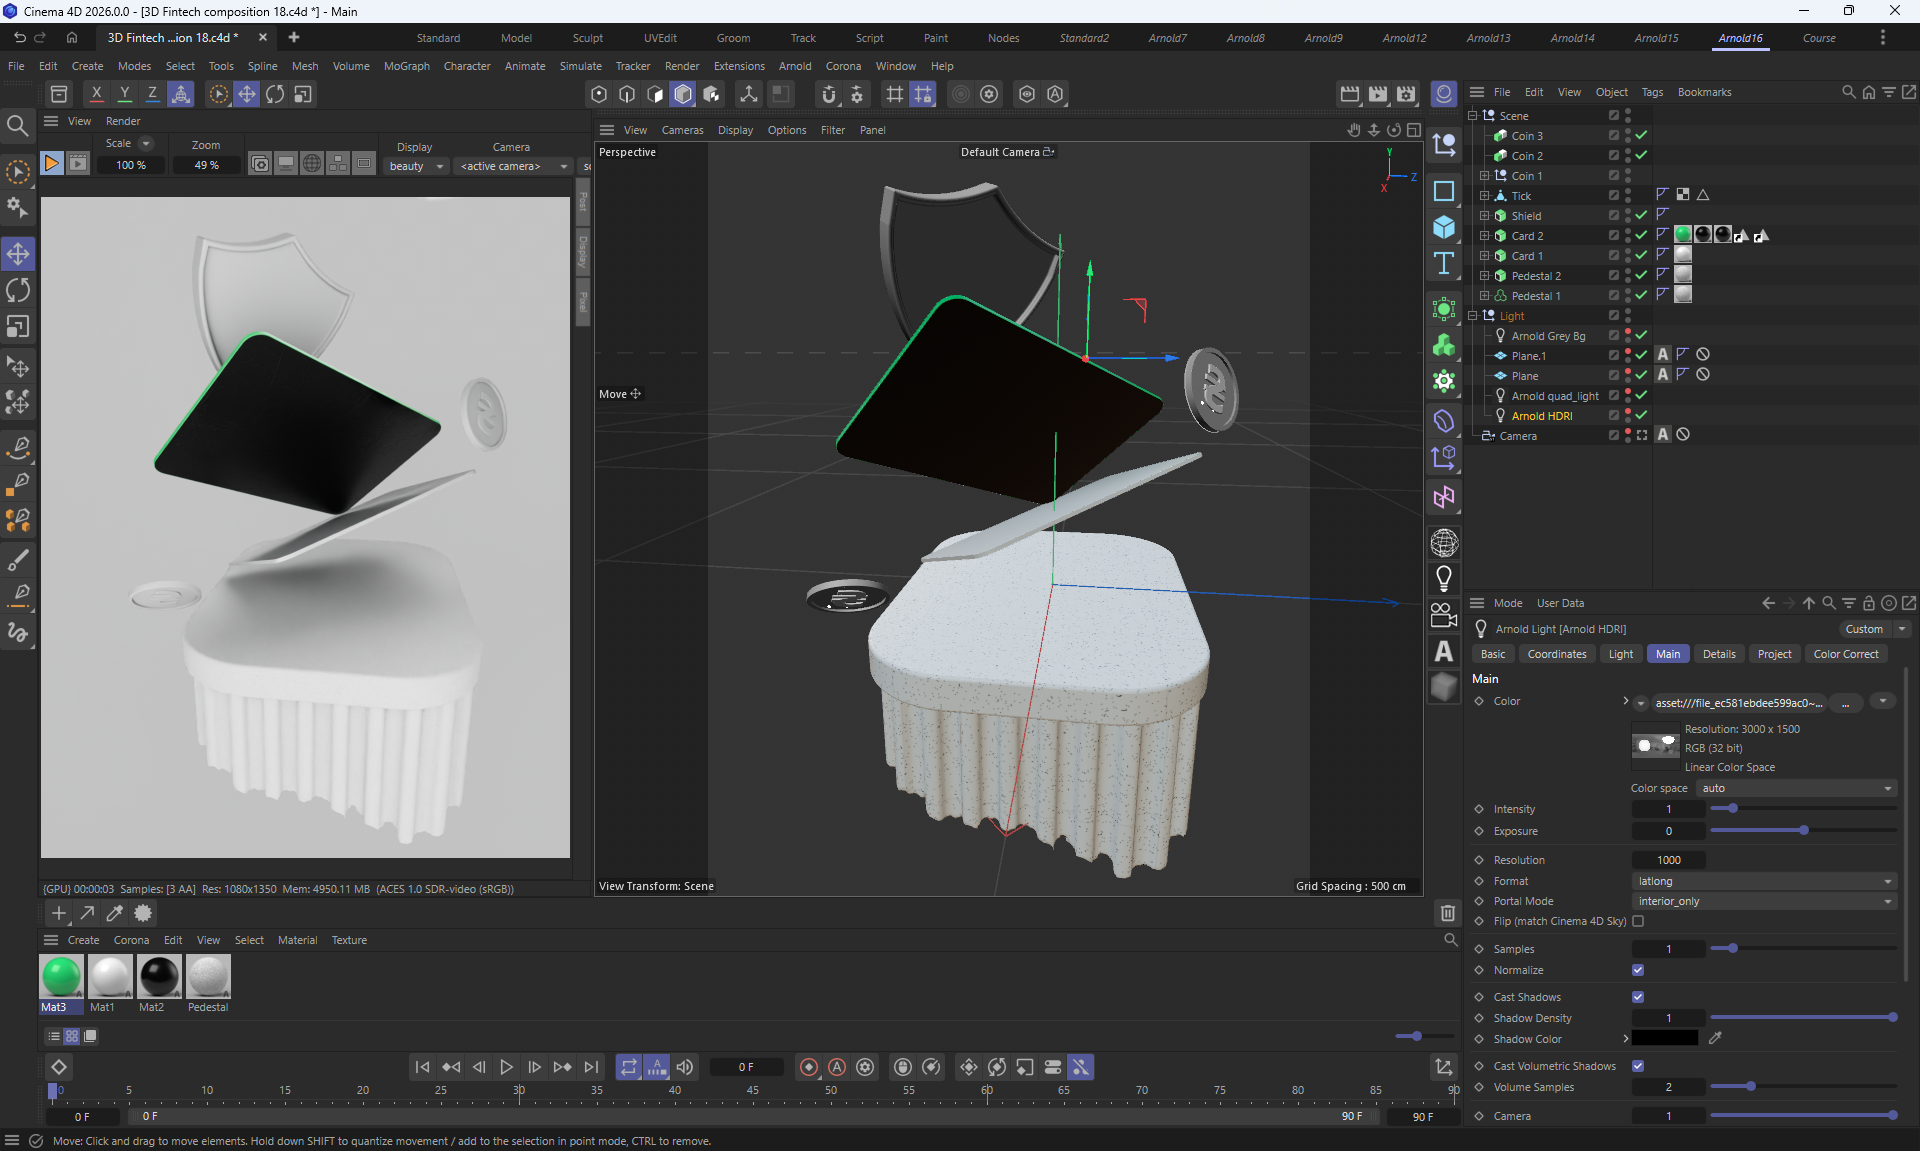1920x1151 pixels.
Task: Select the Scale tool in left toolbar
Action: 18,327
